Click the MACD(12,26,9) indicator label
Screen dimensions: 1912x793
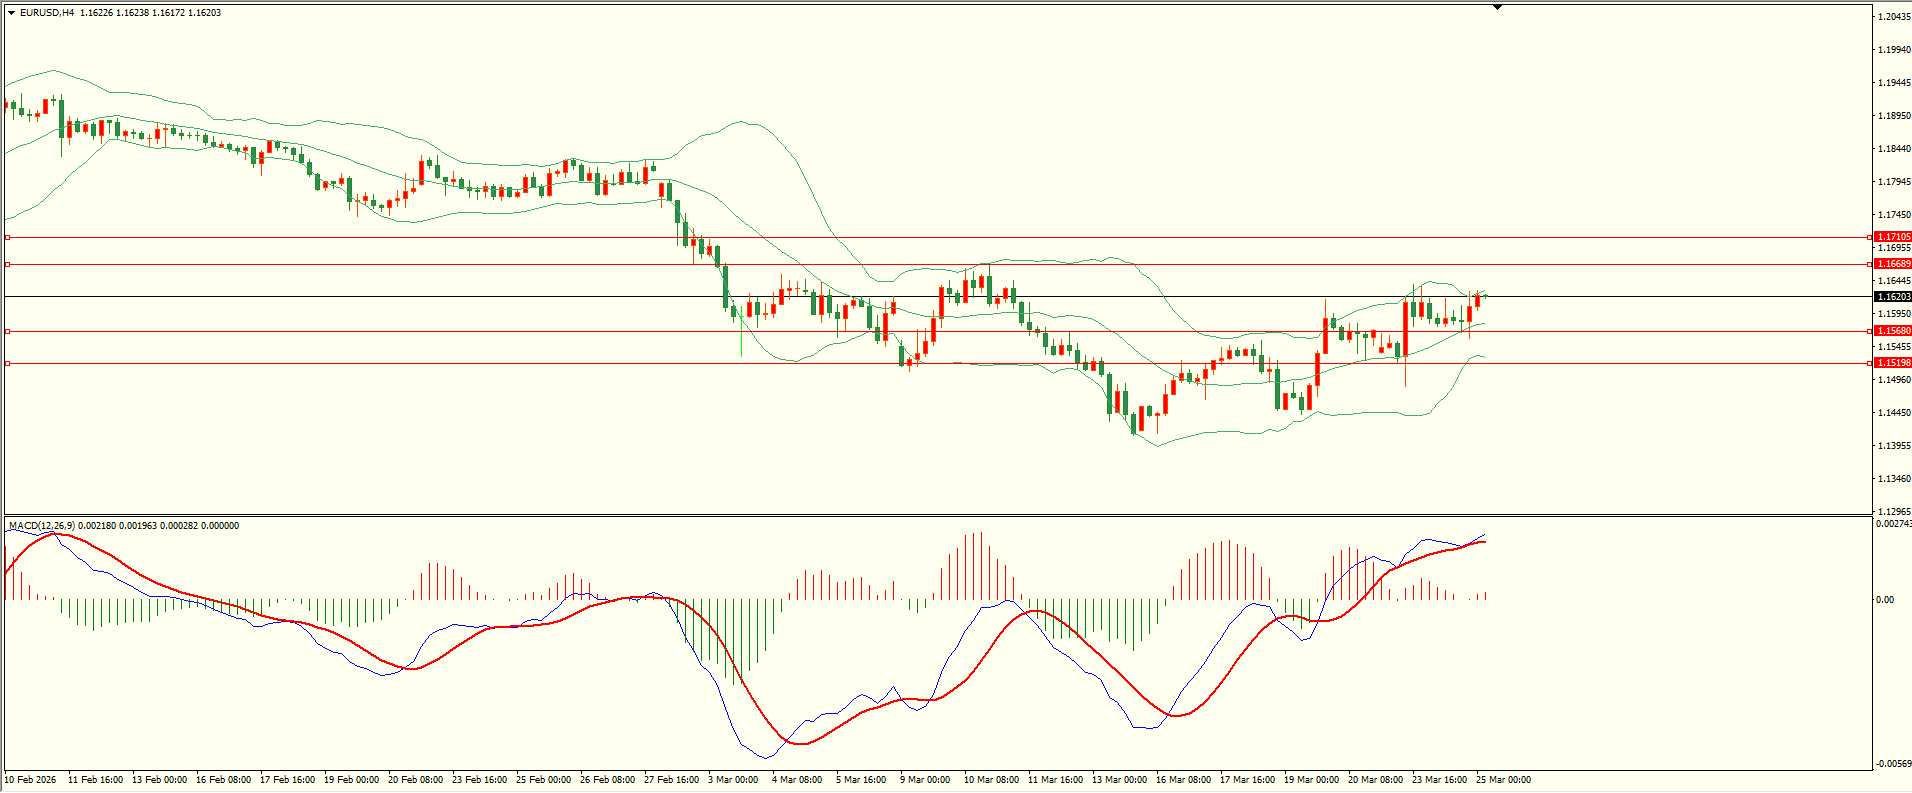40,526
